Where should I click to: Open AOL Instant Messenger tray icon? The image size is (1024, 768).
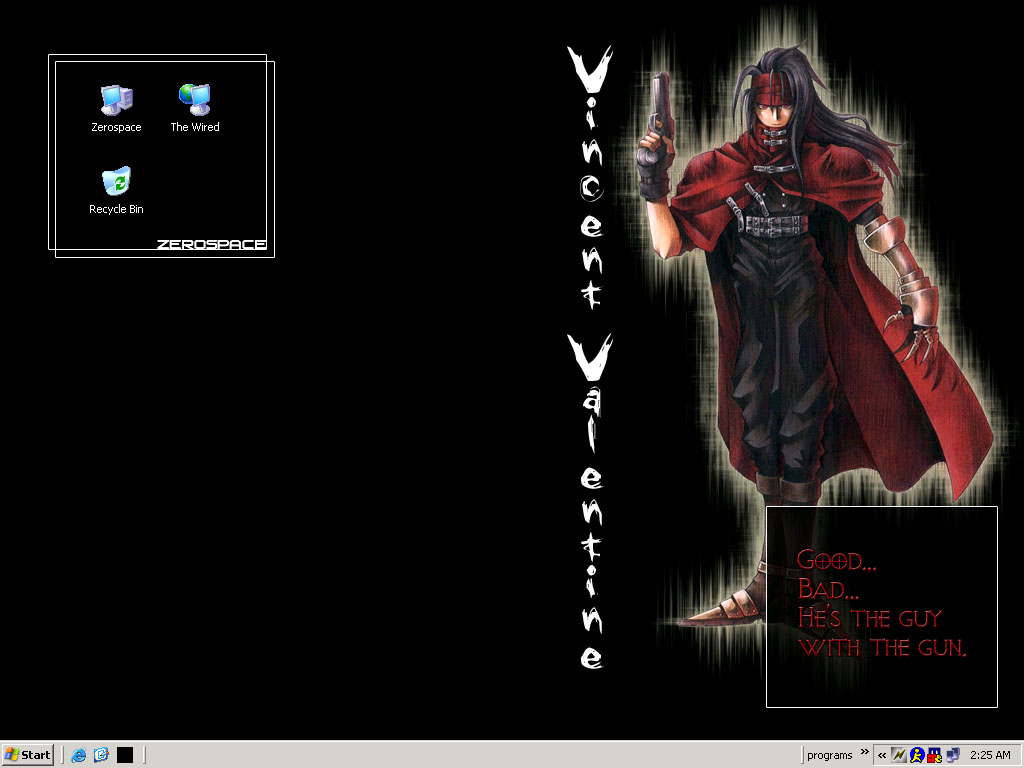click(x=917, y=755)
